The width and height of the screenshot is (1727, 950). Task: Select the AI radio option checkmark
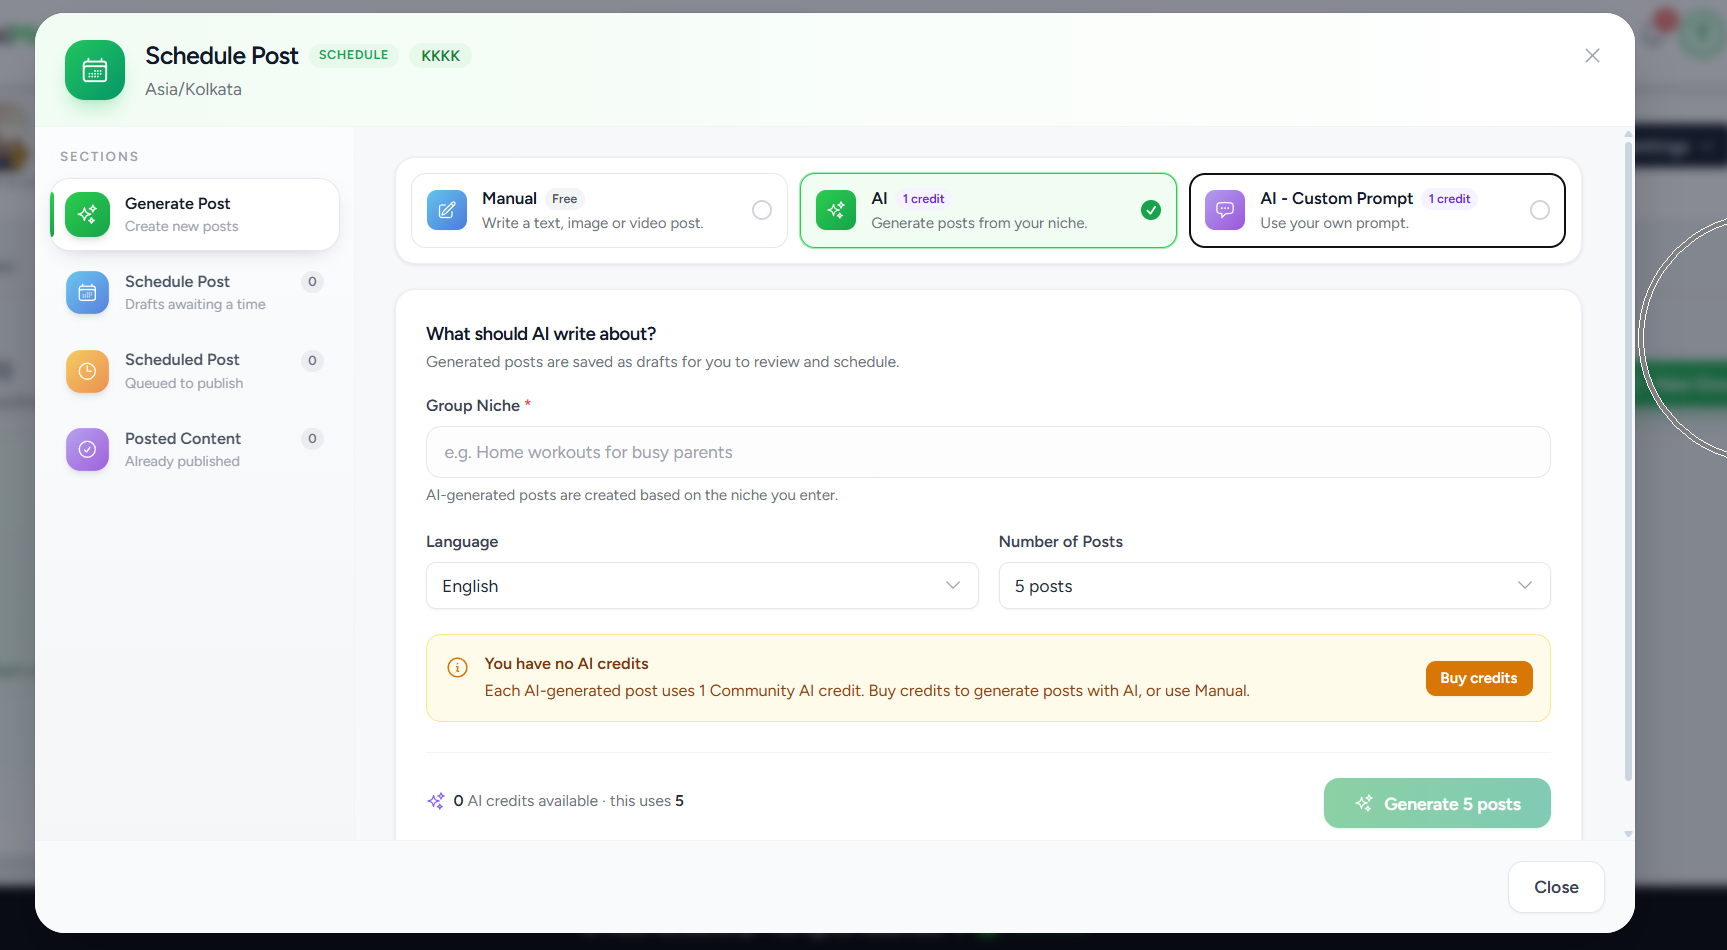[x=1151, y=210]
